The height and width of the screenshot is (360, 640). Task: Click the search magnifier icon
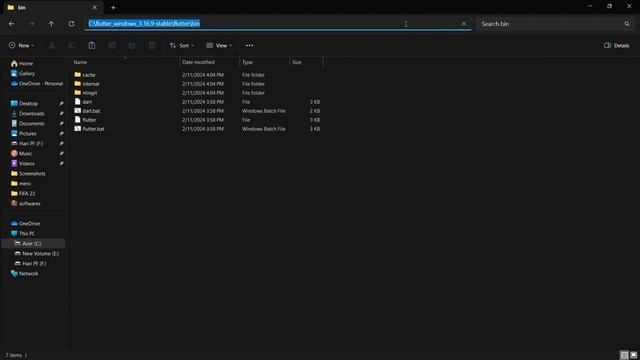[627, 24]
